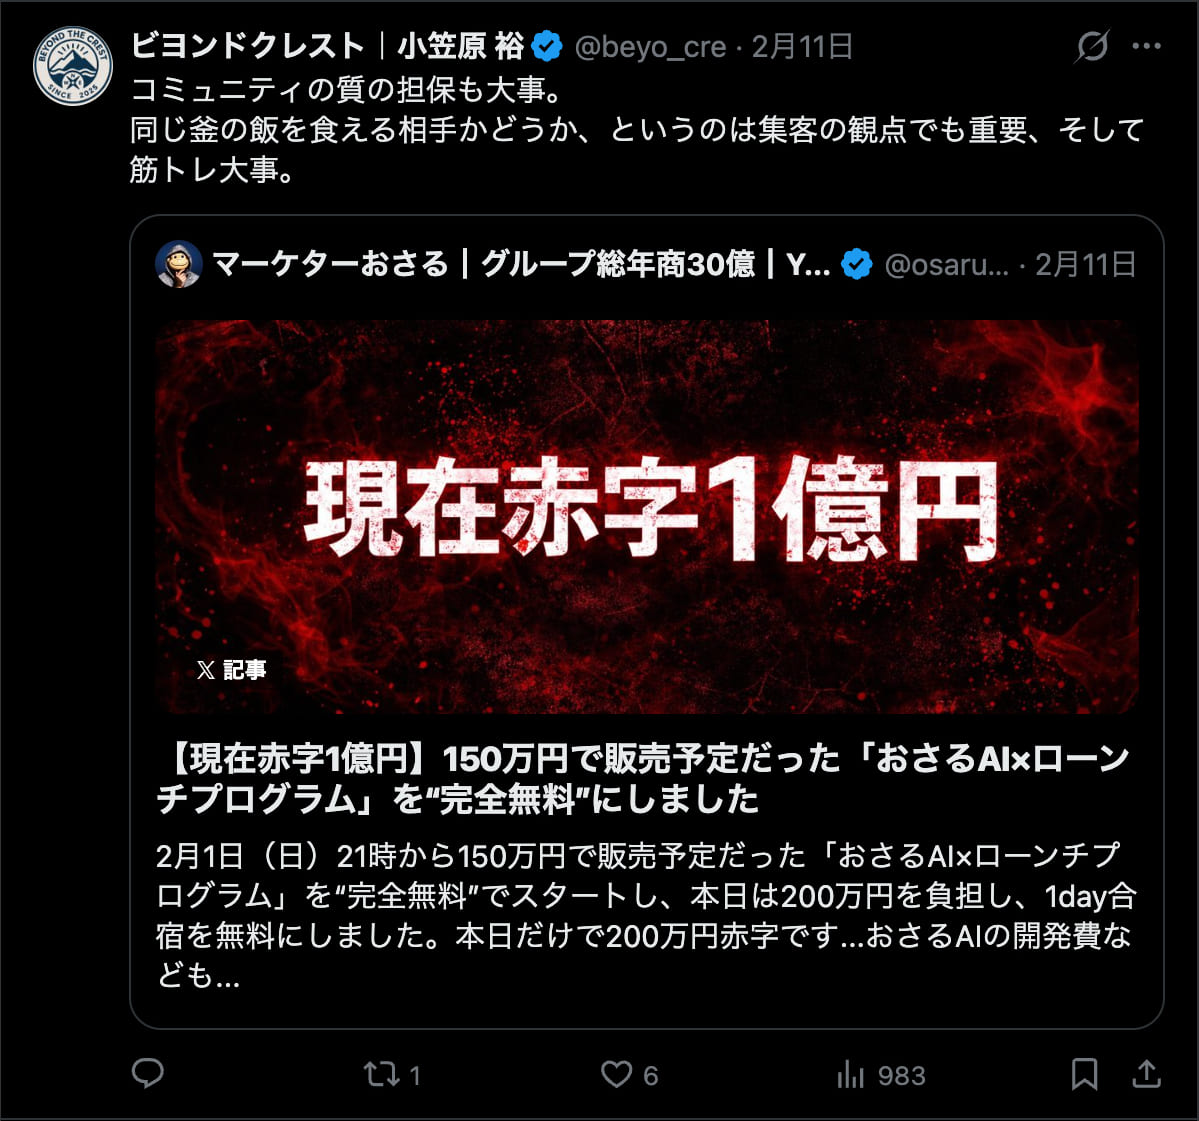
Task: Open view analytics bar chart icon
Action: point(850,1074)
